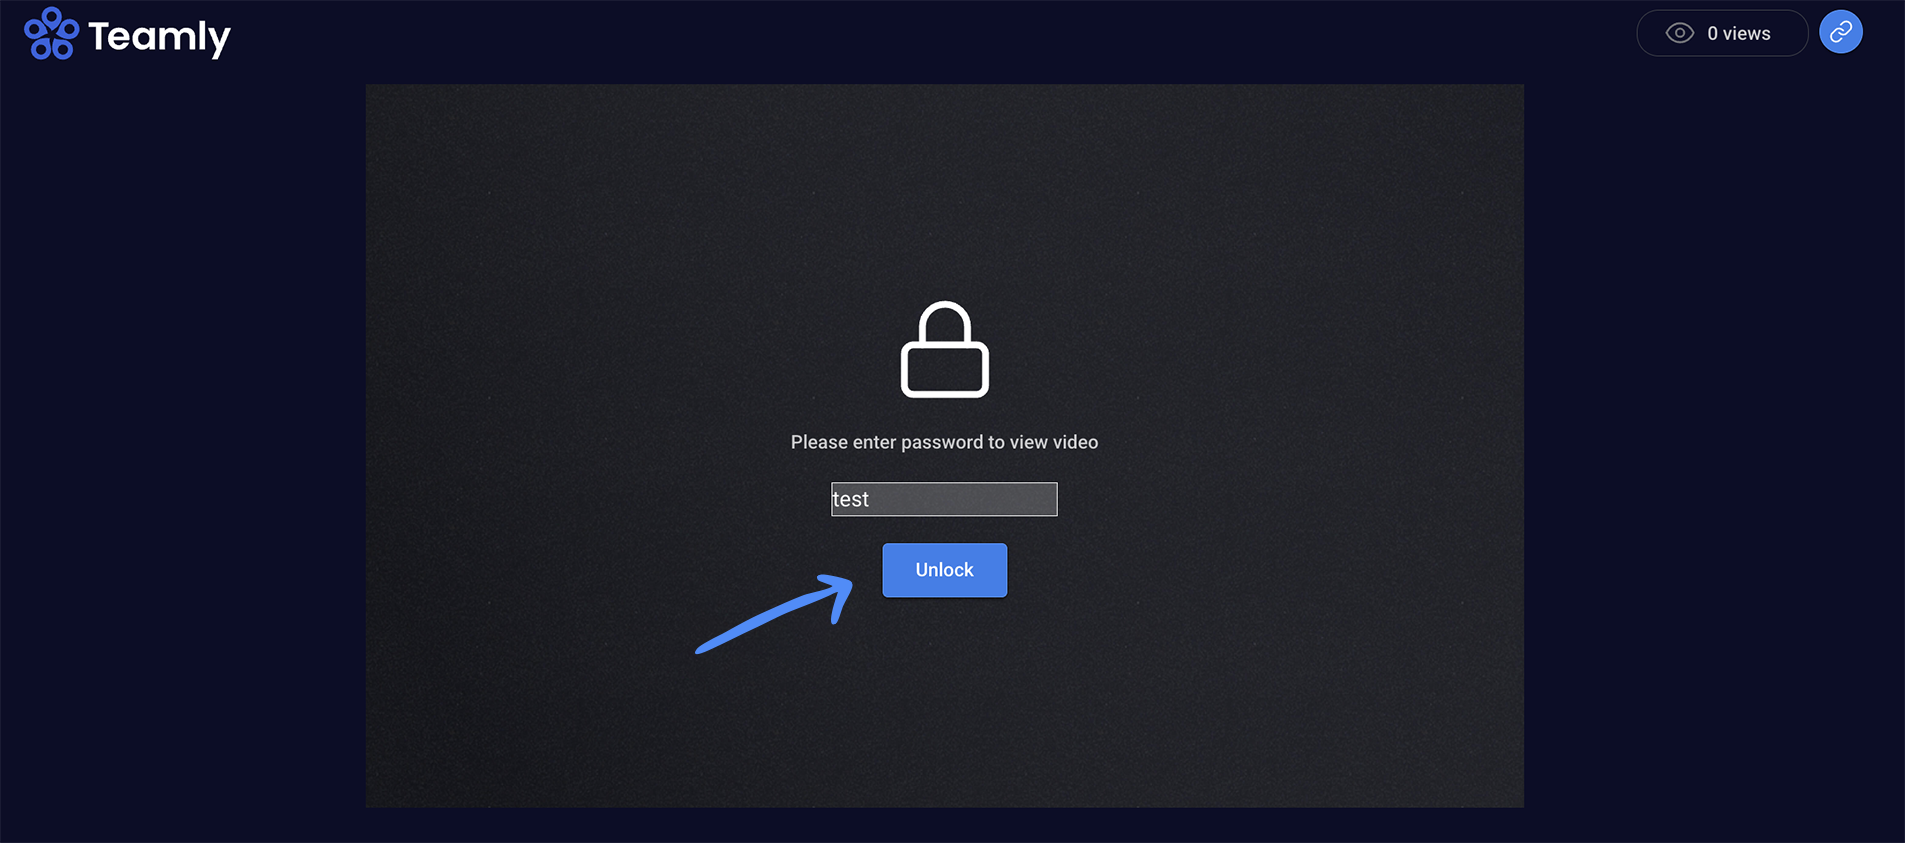The width and height of the screenshot is (1905, 843).
Task: Click the Teamly flower logo icon
Action: (51, 34)
